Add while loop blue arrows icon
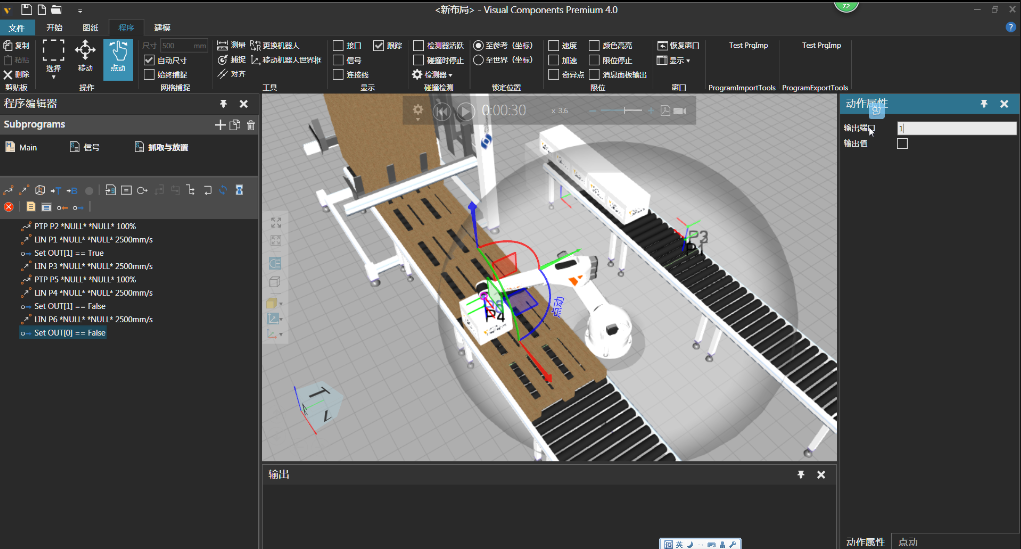1021x549 pixels. [223, 190]
